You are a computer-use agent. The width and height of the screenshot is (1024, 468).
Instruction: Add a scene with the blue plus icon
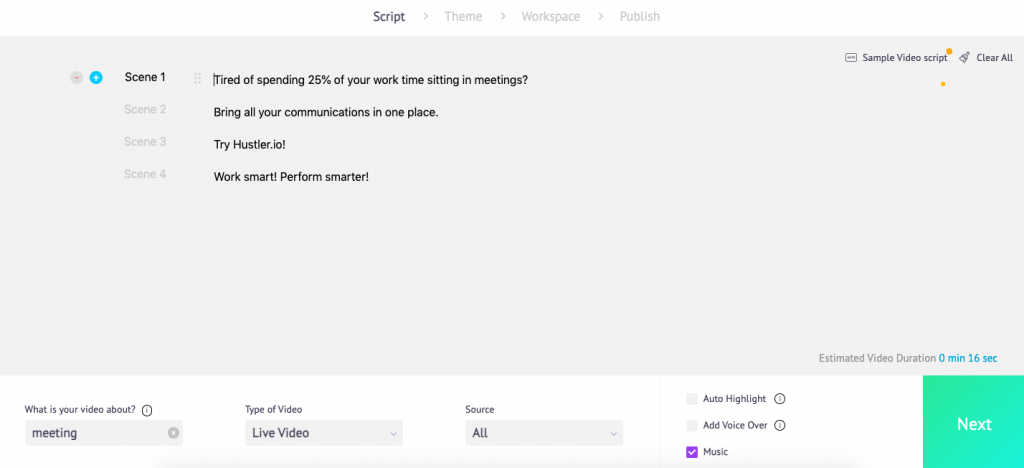[96, 78]
